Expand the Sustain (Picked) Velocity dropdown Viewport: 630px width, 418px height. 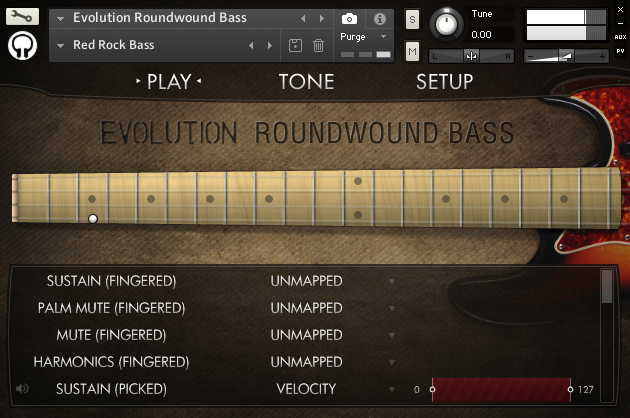point(392,389)
